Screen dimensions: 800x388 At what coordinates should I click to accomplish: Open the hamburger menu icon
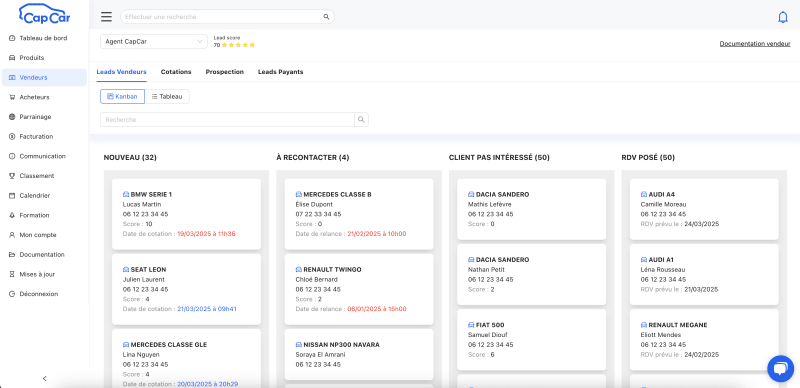[x=106, y=17]
